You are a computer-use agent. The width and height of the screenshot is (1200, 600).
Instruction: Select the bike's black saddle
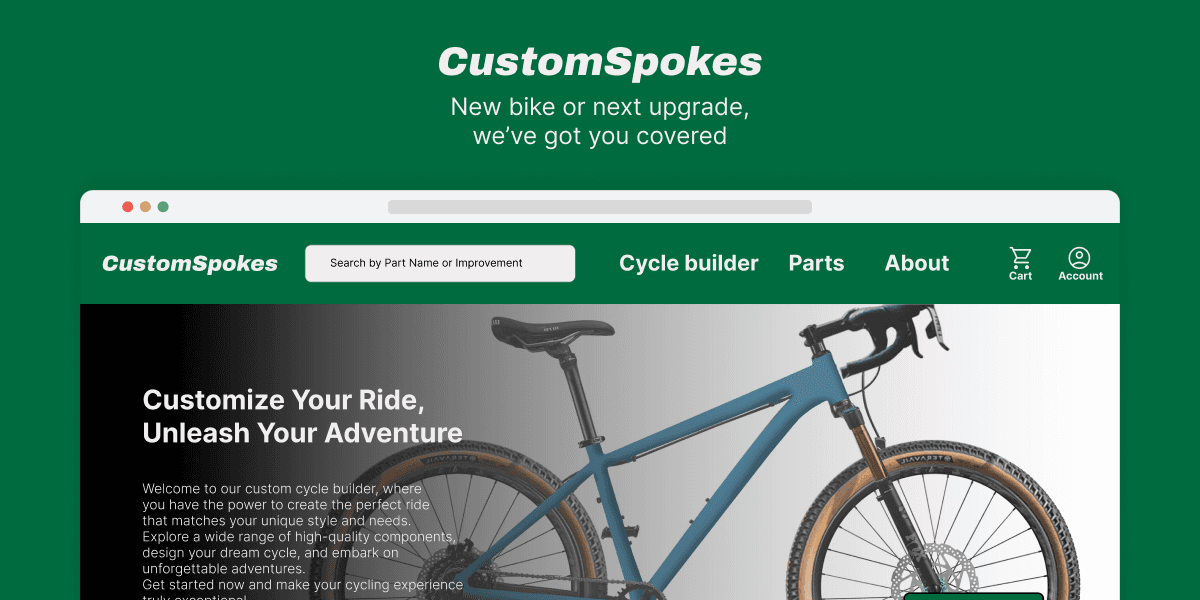552,329
